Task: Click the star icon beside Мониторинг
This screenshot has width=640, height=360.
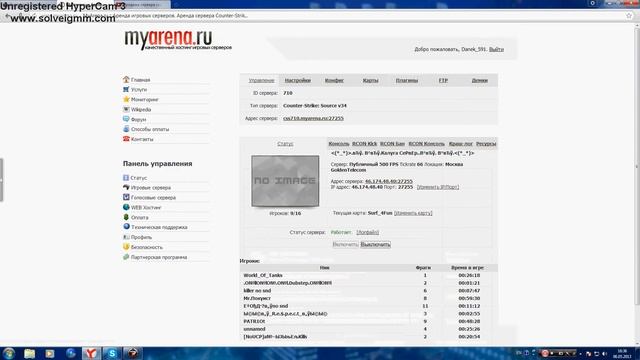Action: pos(126,99)
